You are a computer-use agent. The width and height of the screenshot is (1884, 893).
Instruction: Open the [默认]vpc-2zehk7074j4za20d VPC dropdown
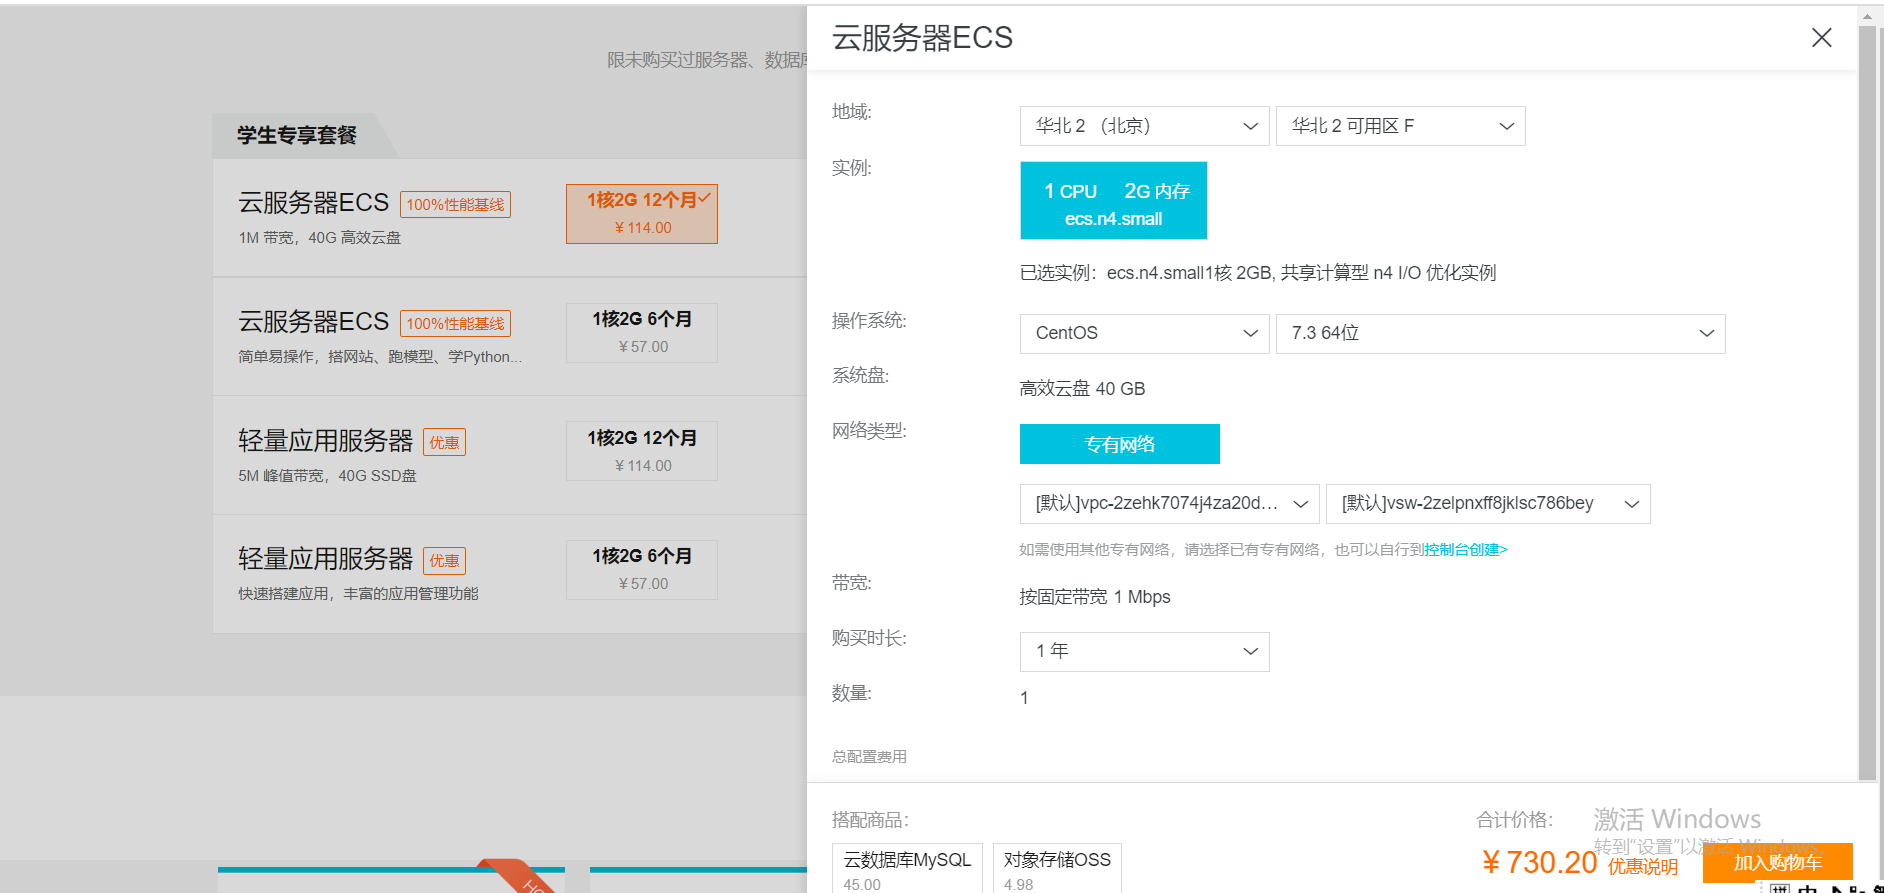click(x=1170, y=504)
